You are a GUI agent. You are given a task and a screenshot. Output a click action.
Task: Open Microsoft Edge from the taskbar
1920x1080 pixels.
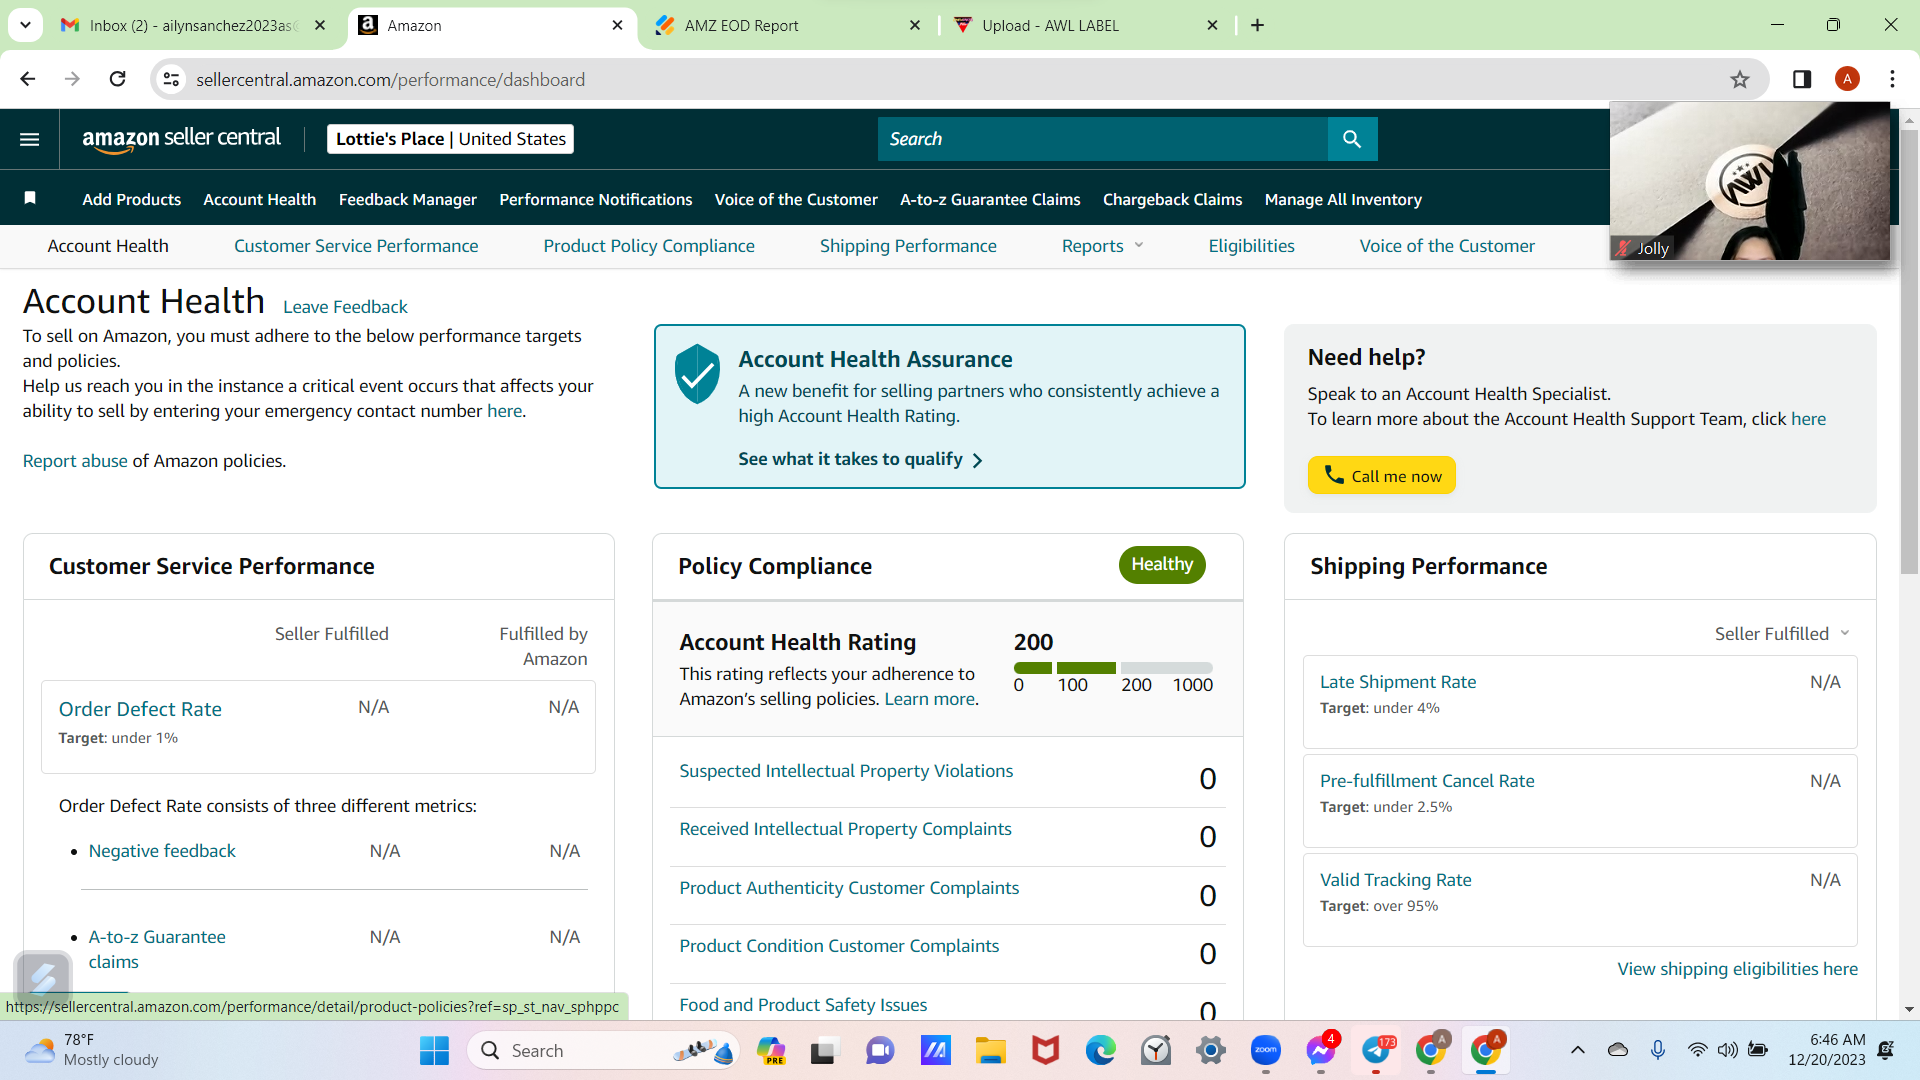click(1101, 1050)
